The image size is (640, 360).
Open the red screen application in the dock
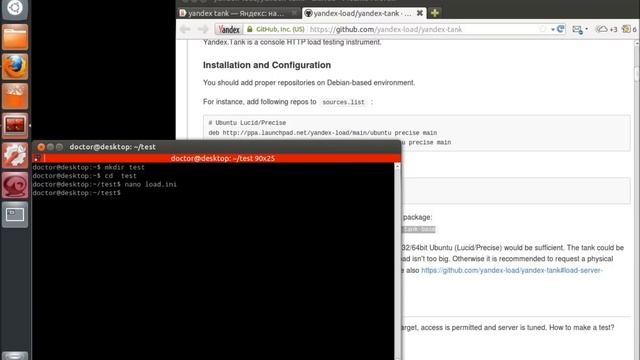[x=15, y=125]
